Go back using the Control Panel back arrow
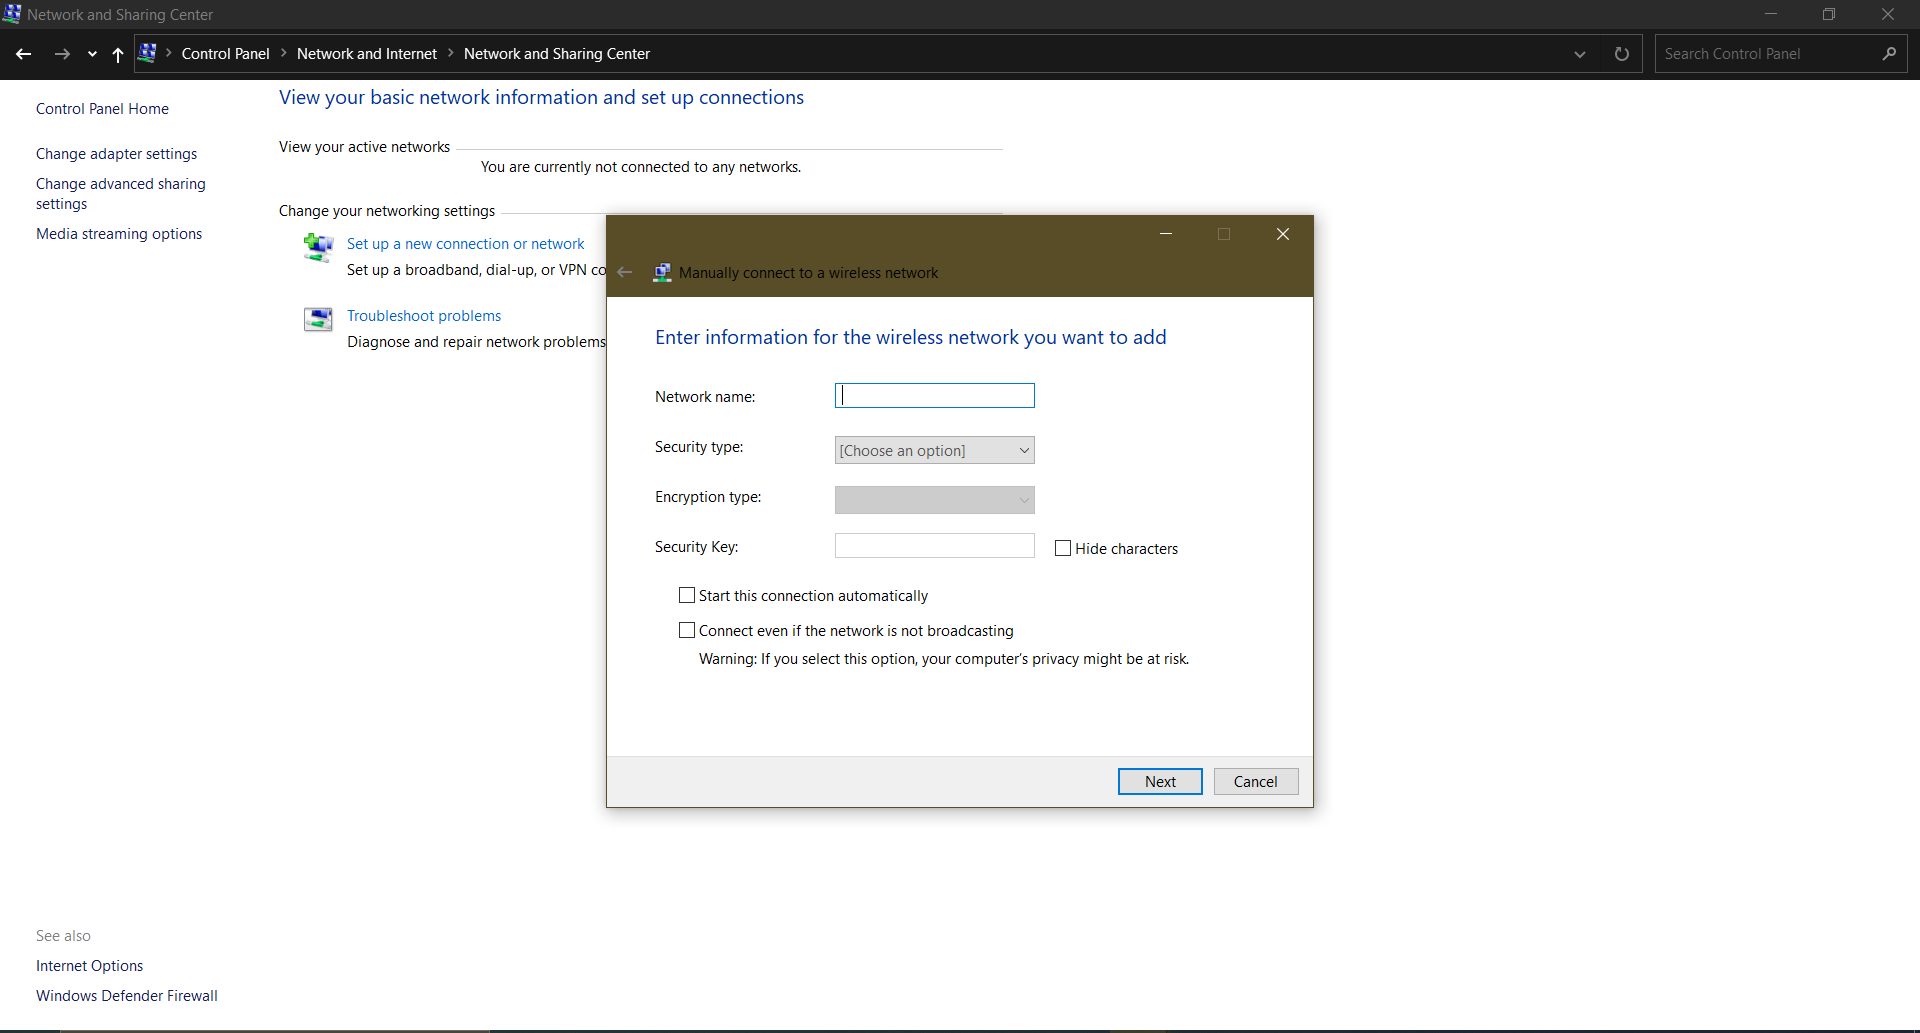Image resolution: width=1920 pixels, height=1033 pixels. point(24,54)
